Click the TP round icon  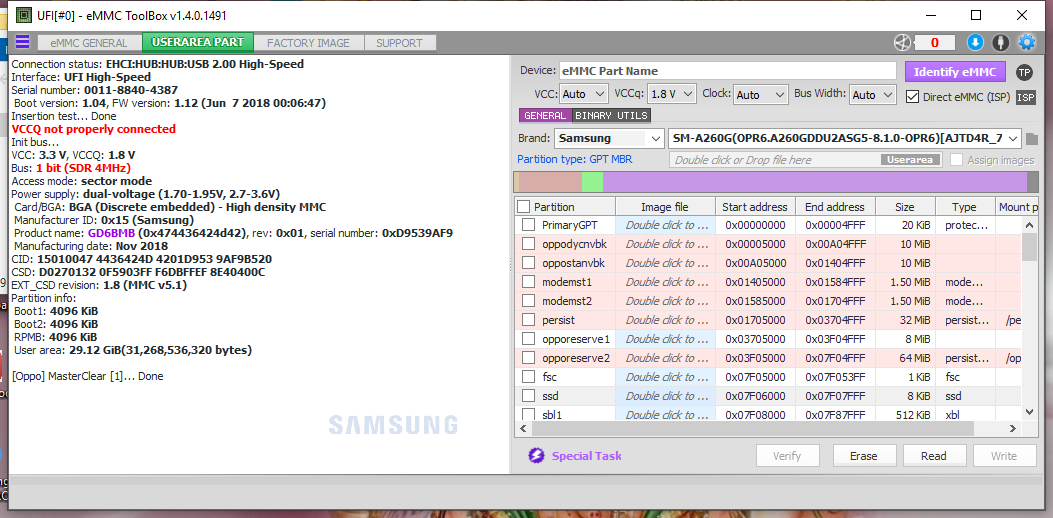coord(1023,72)
